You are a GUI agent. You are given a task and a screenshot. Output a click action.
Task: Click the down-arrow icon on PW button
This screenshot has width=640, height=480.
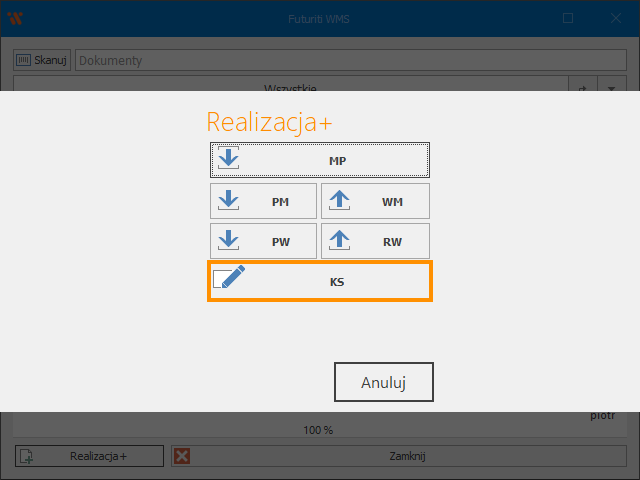click(229, 240)
